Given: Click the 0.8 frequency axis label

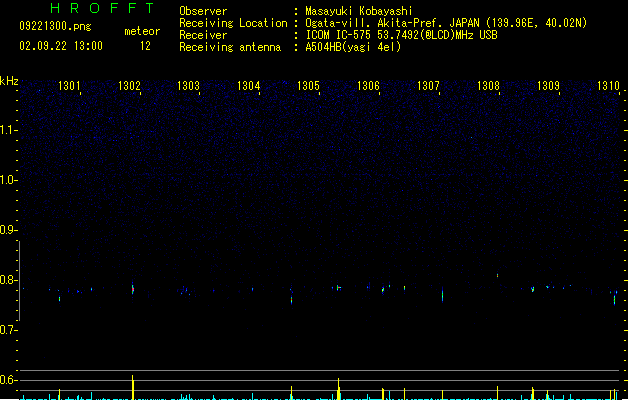Looking at the screenshot, I should pos(8,280).
